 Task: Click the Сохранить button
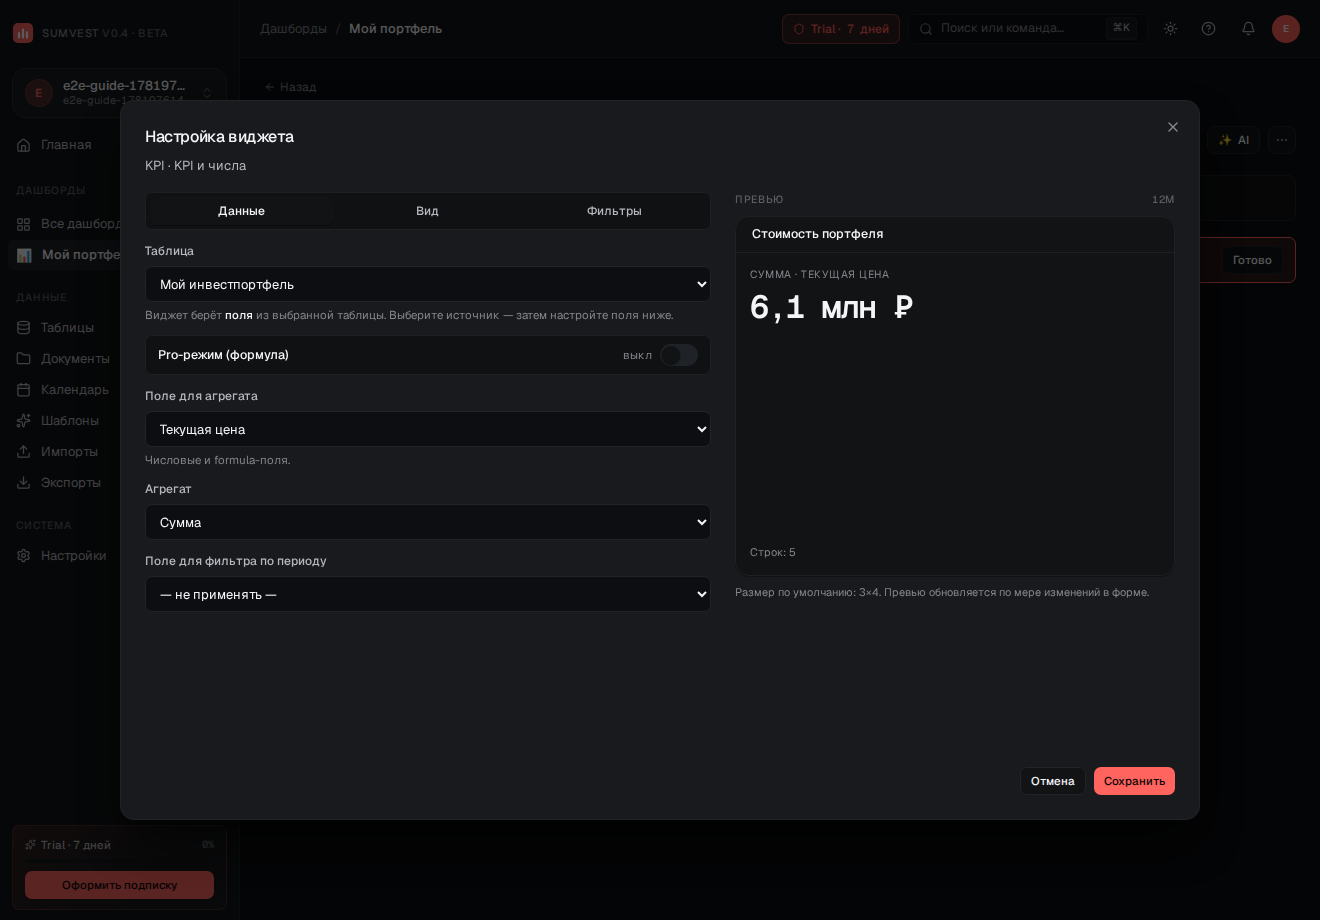(x=1134, y=781)
